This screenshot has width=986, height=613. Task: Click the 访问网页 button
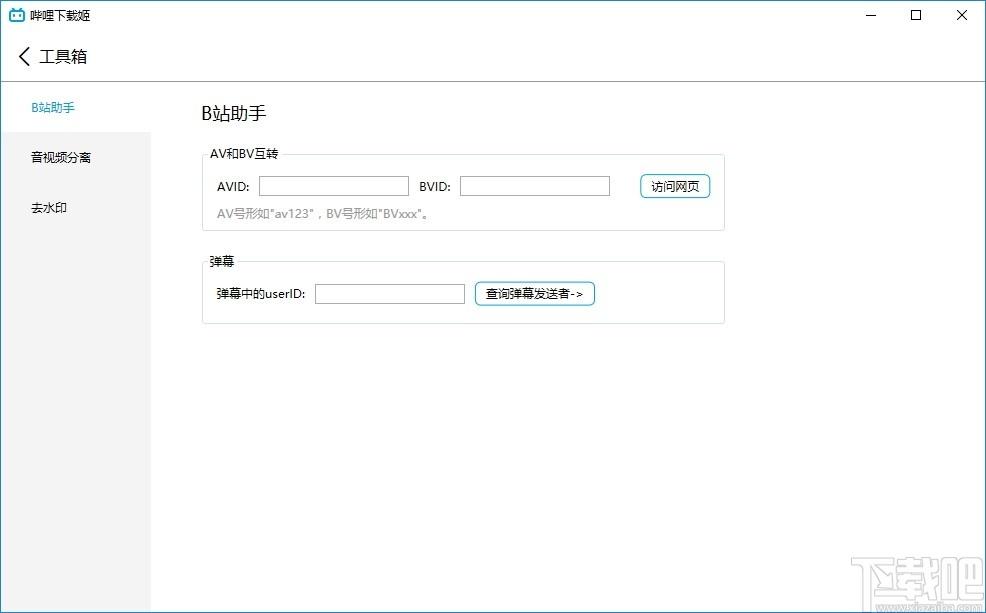tap(675, 186)
